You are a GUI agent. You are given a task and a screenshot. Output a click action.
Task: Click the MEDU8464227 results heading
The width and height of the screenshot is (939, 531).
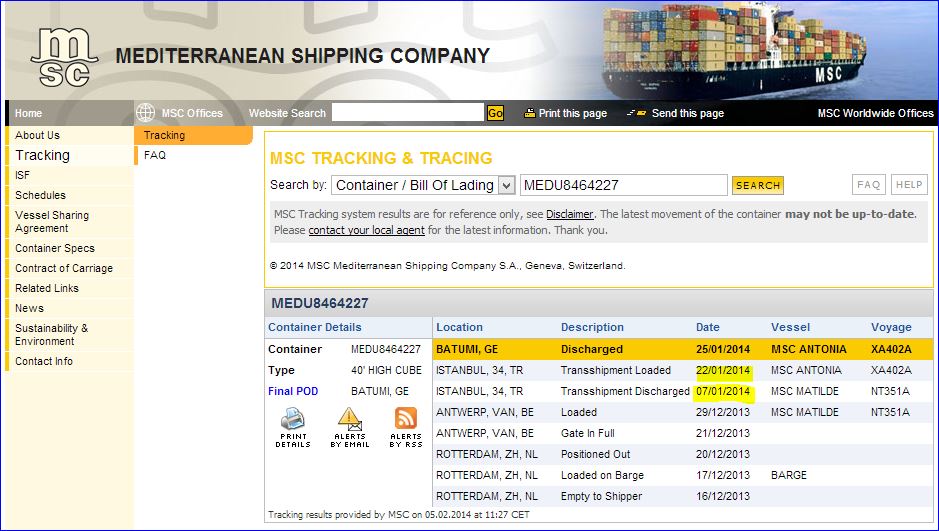click(320, 304)
